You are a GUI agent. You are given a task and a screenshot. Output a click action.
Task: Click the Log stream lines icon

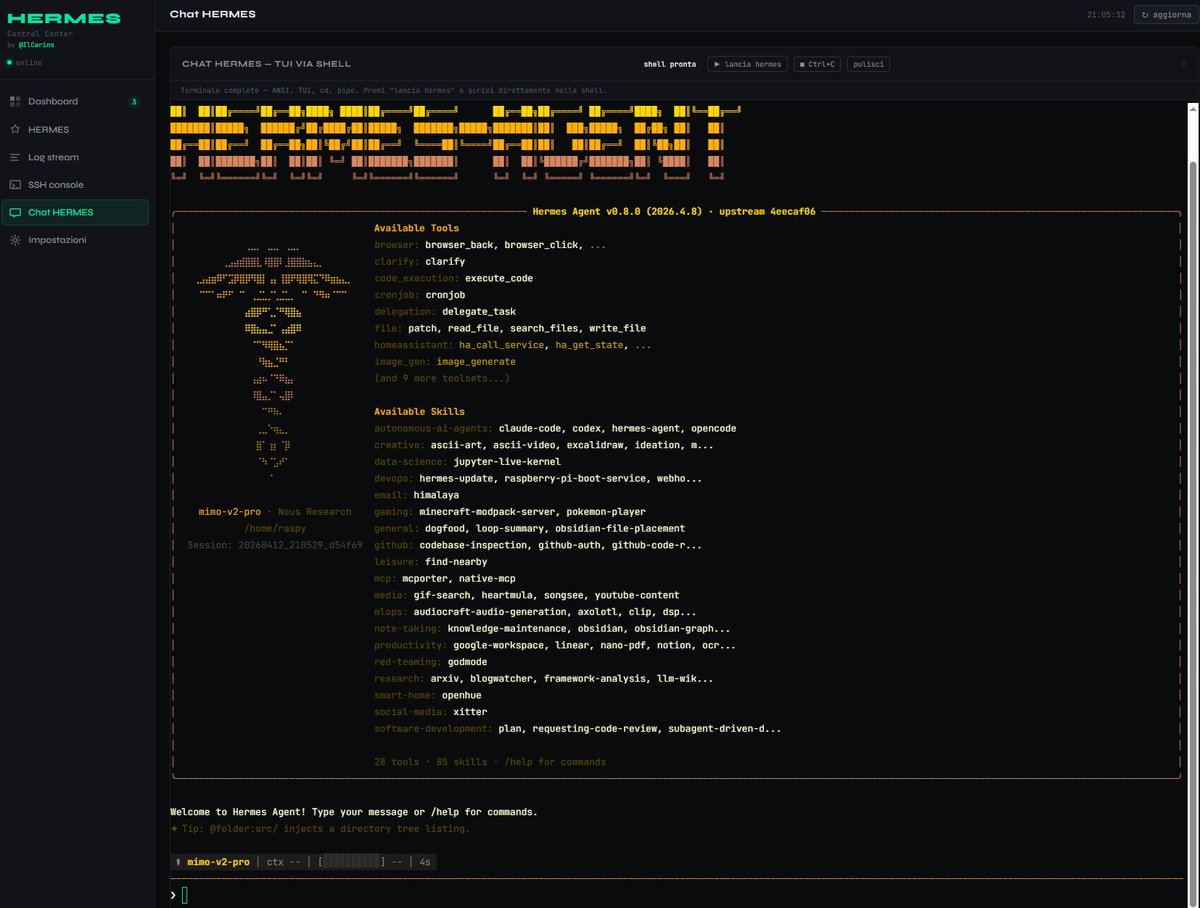click(x=15, y=157)
